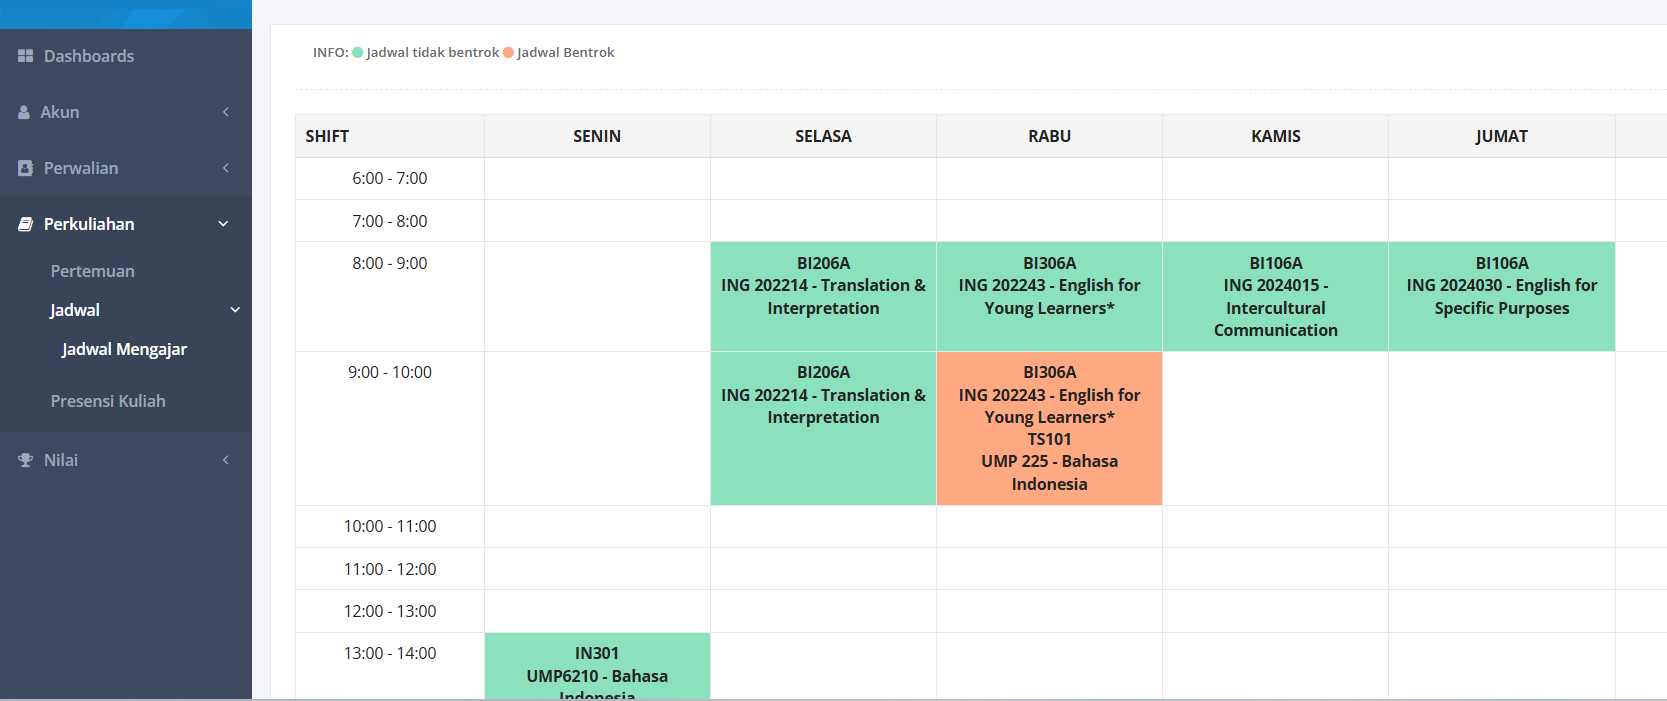Click the green 'Jadwal tidak bentrok' legend dot

(x=358, y=53)
